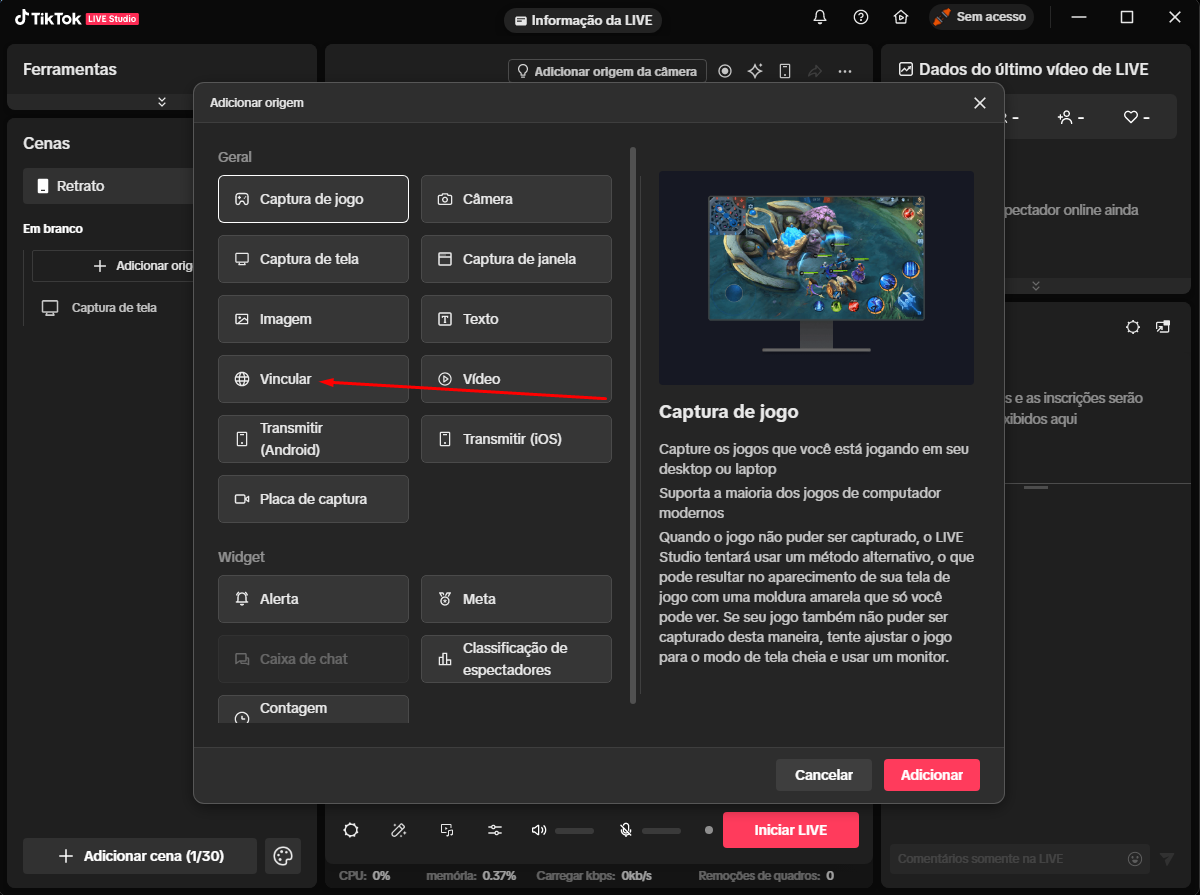
Task: Click the sparkle effects icon above the preview
Action: (755, 71)
